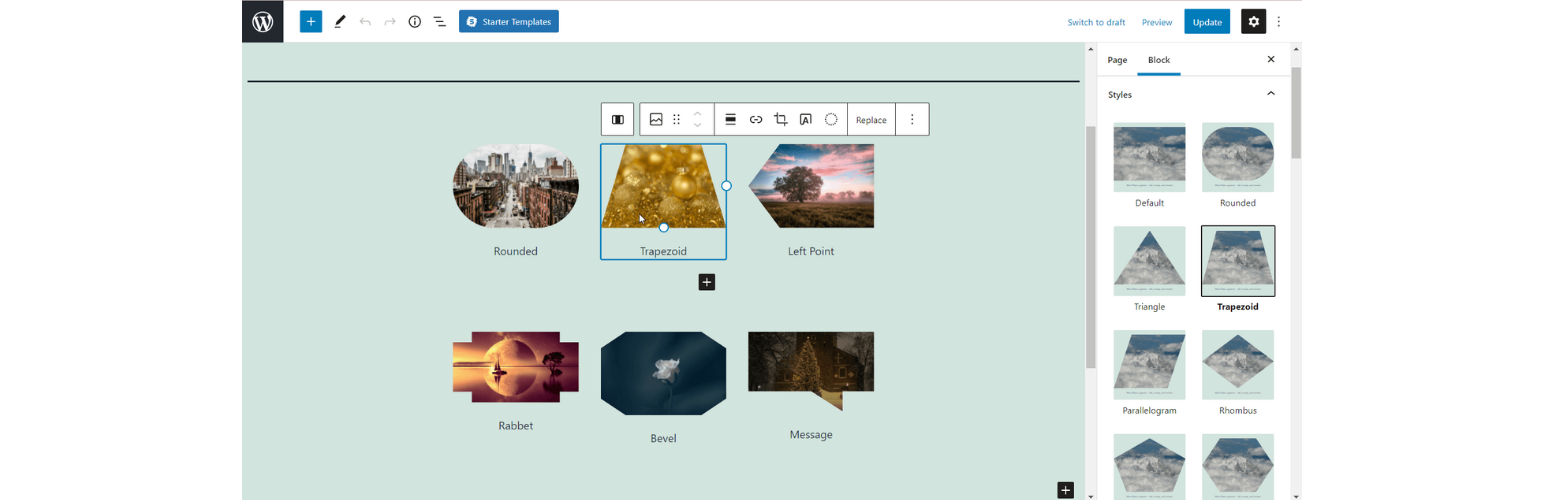Screen dimensions: 1544x500
Task: Click Replace in block toolbar
Action: point(871,120)
